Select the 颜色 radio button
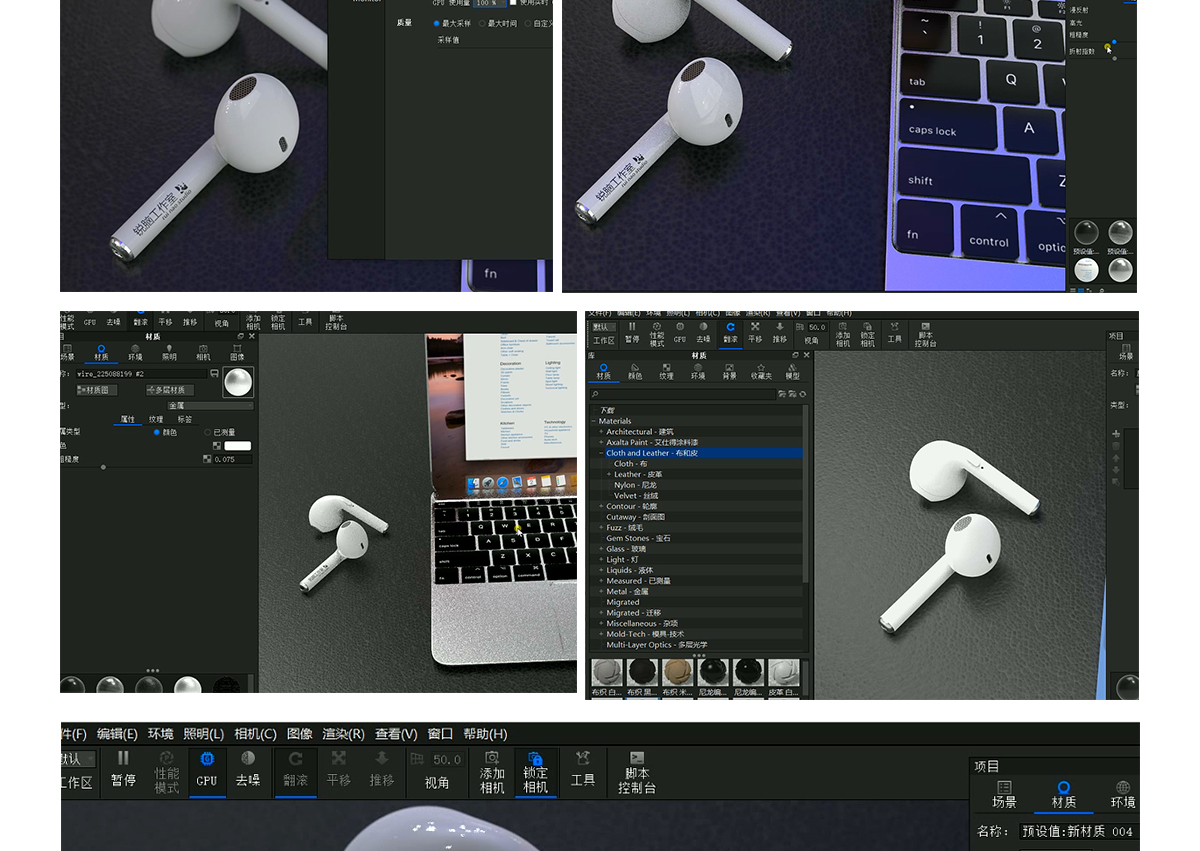The height and width of the screenshot is (851, 1200). (157, 432)
